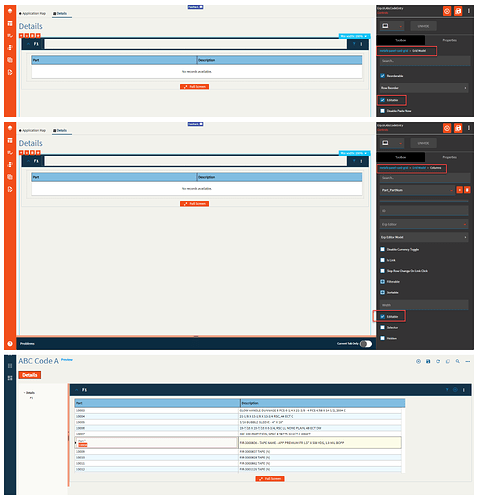Click the delete column button beside Part_PartNum
479x500 pixels.
click(467, 190)
